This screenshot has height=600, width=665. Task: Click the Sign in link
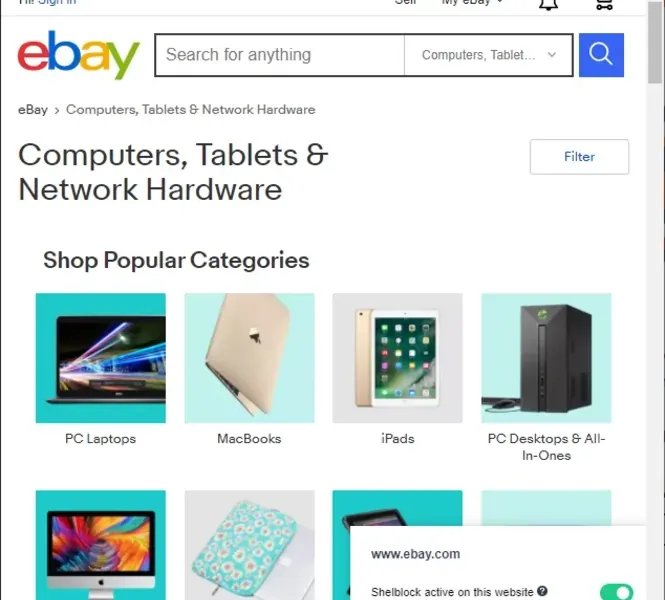pyautogui.click(x=56, y=3)
